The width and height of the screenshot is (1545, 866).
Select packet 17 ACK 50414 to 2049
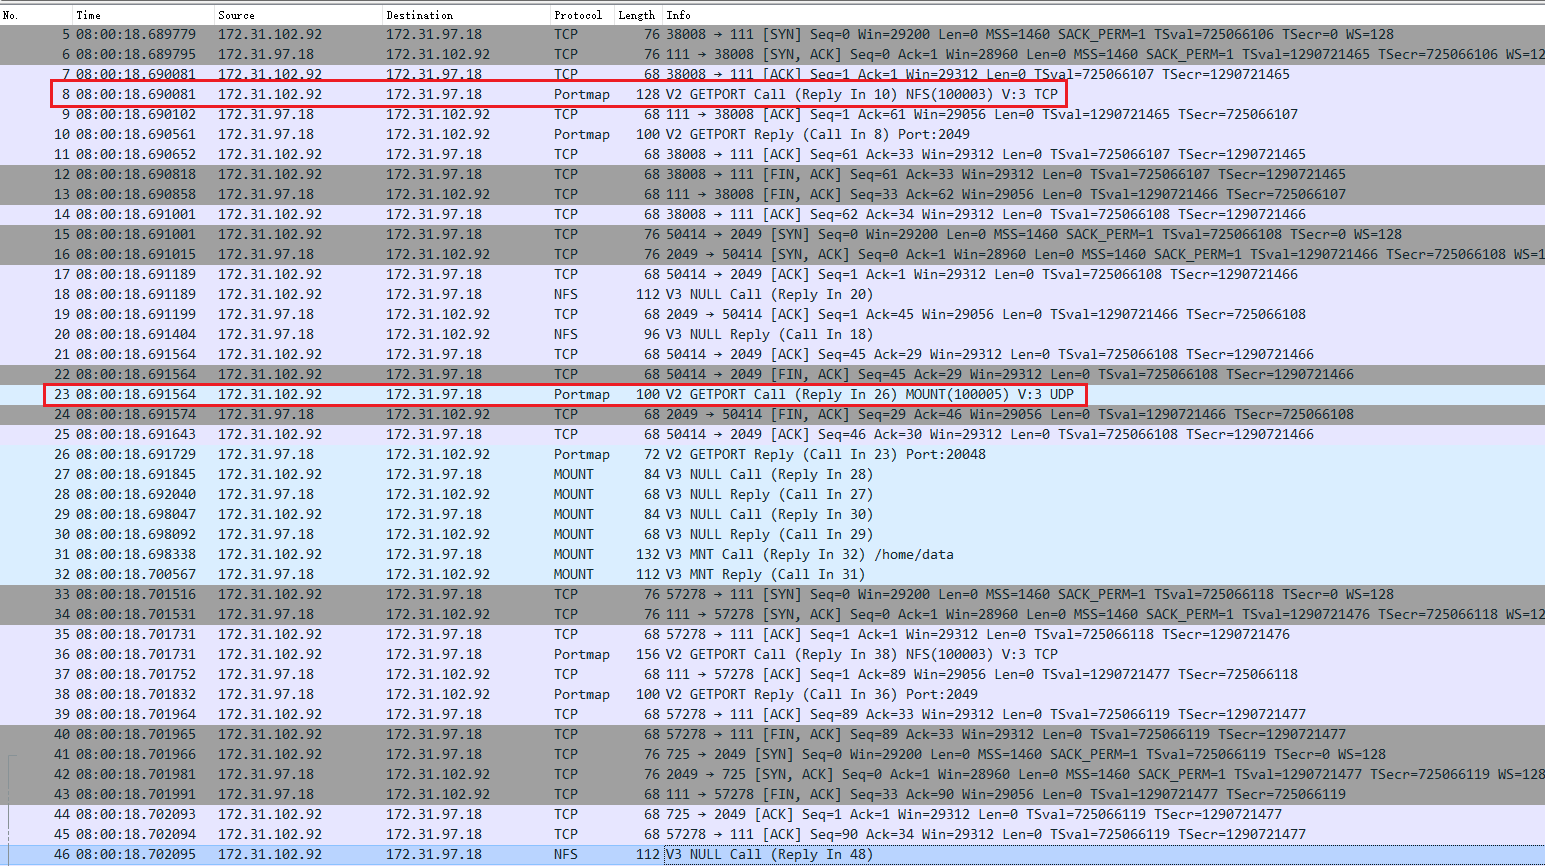772,274
